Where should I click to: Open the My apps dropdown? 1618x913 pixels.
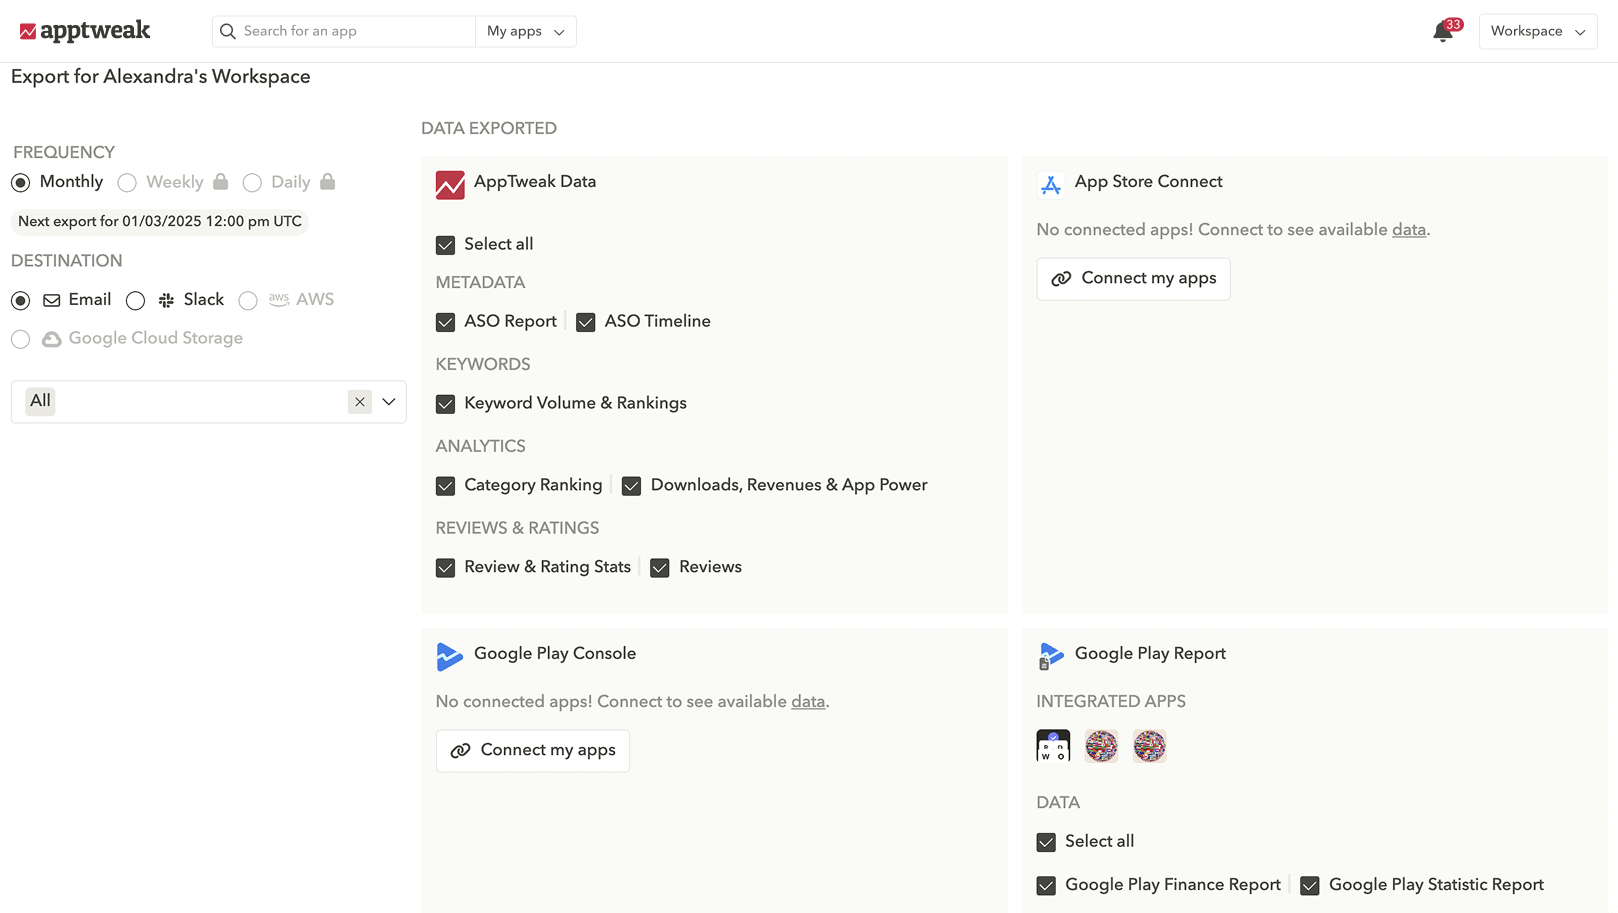[x=526, y=31]
